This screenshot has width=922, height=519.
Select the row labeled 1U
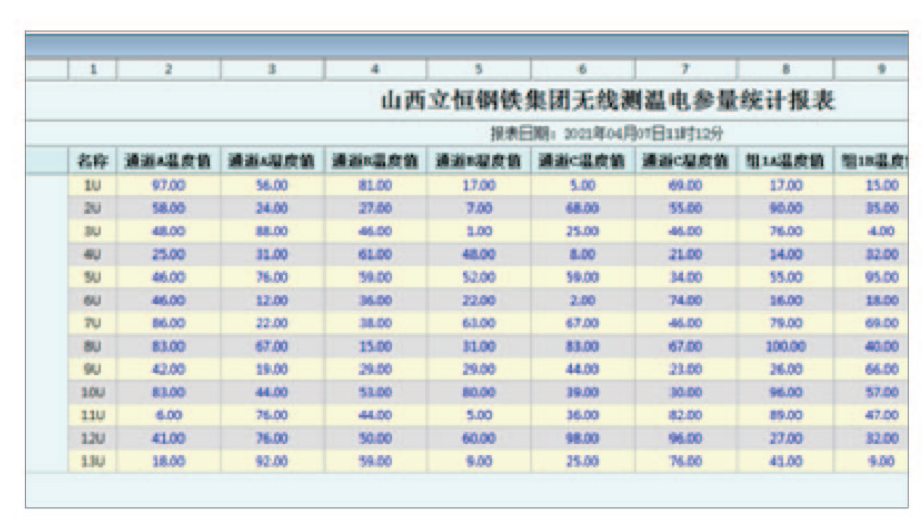point(93,185)
